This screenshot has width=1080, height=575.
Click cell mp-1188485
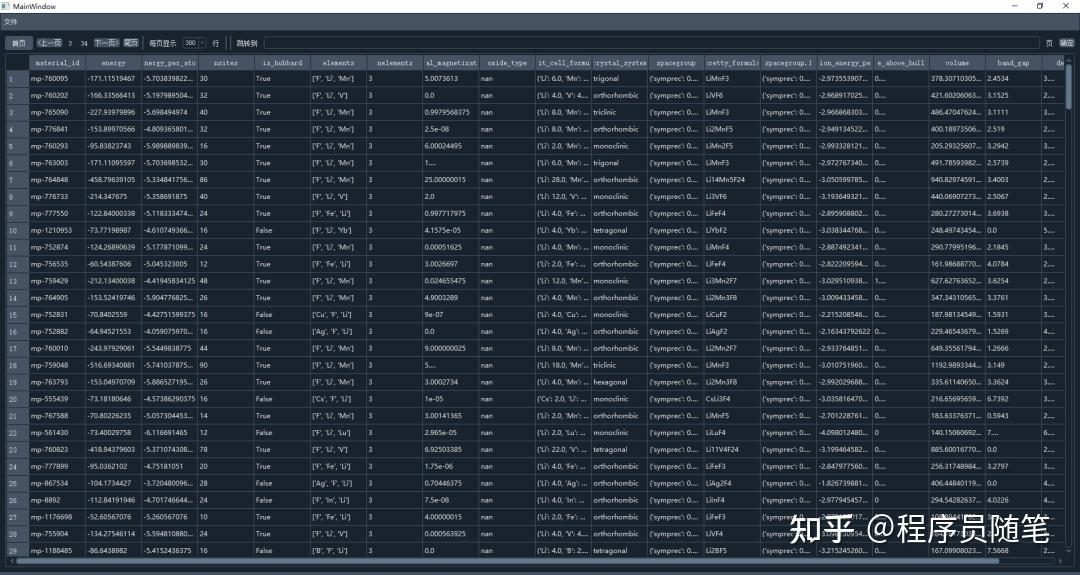tap(57, 551)
